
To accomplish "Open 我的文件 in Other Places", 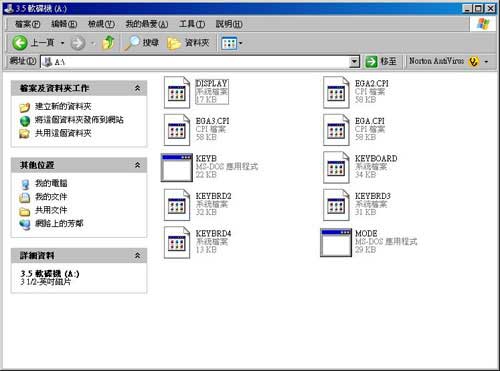I will (x=51, y=197).
